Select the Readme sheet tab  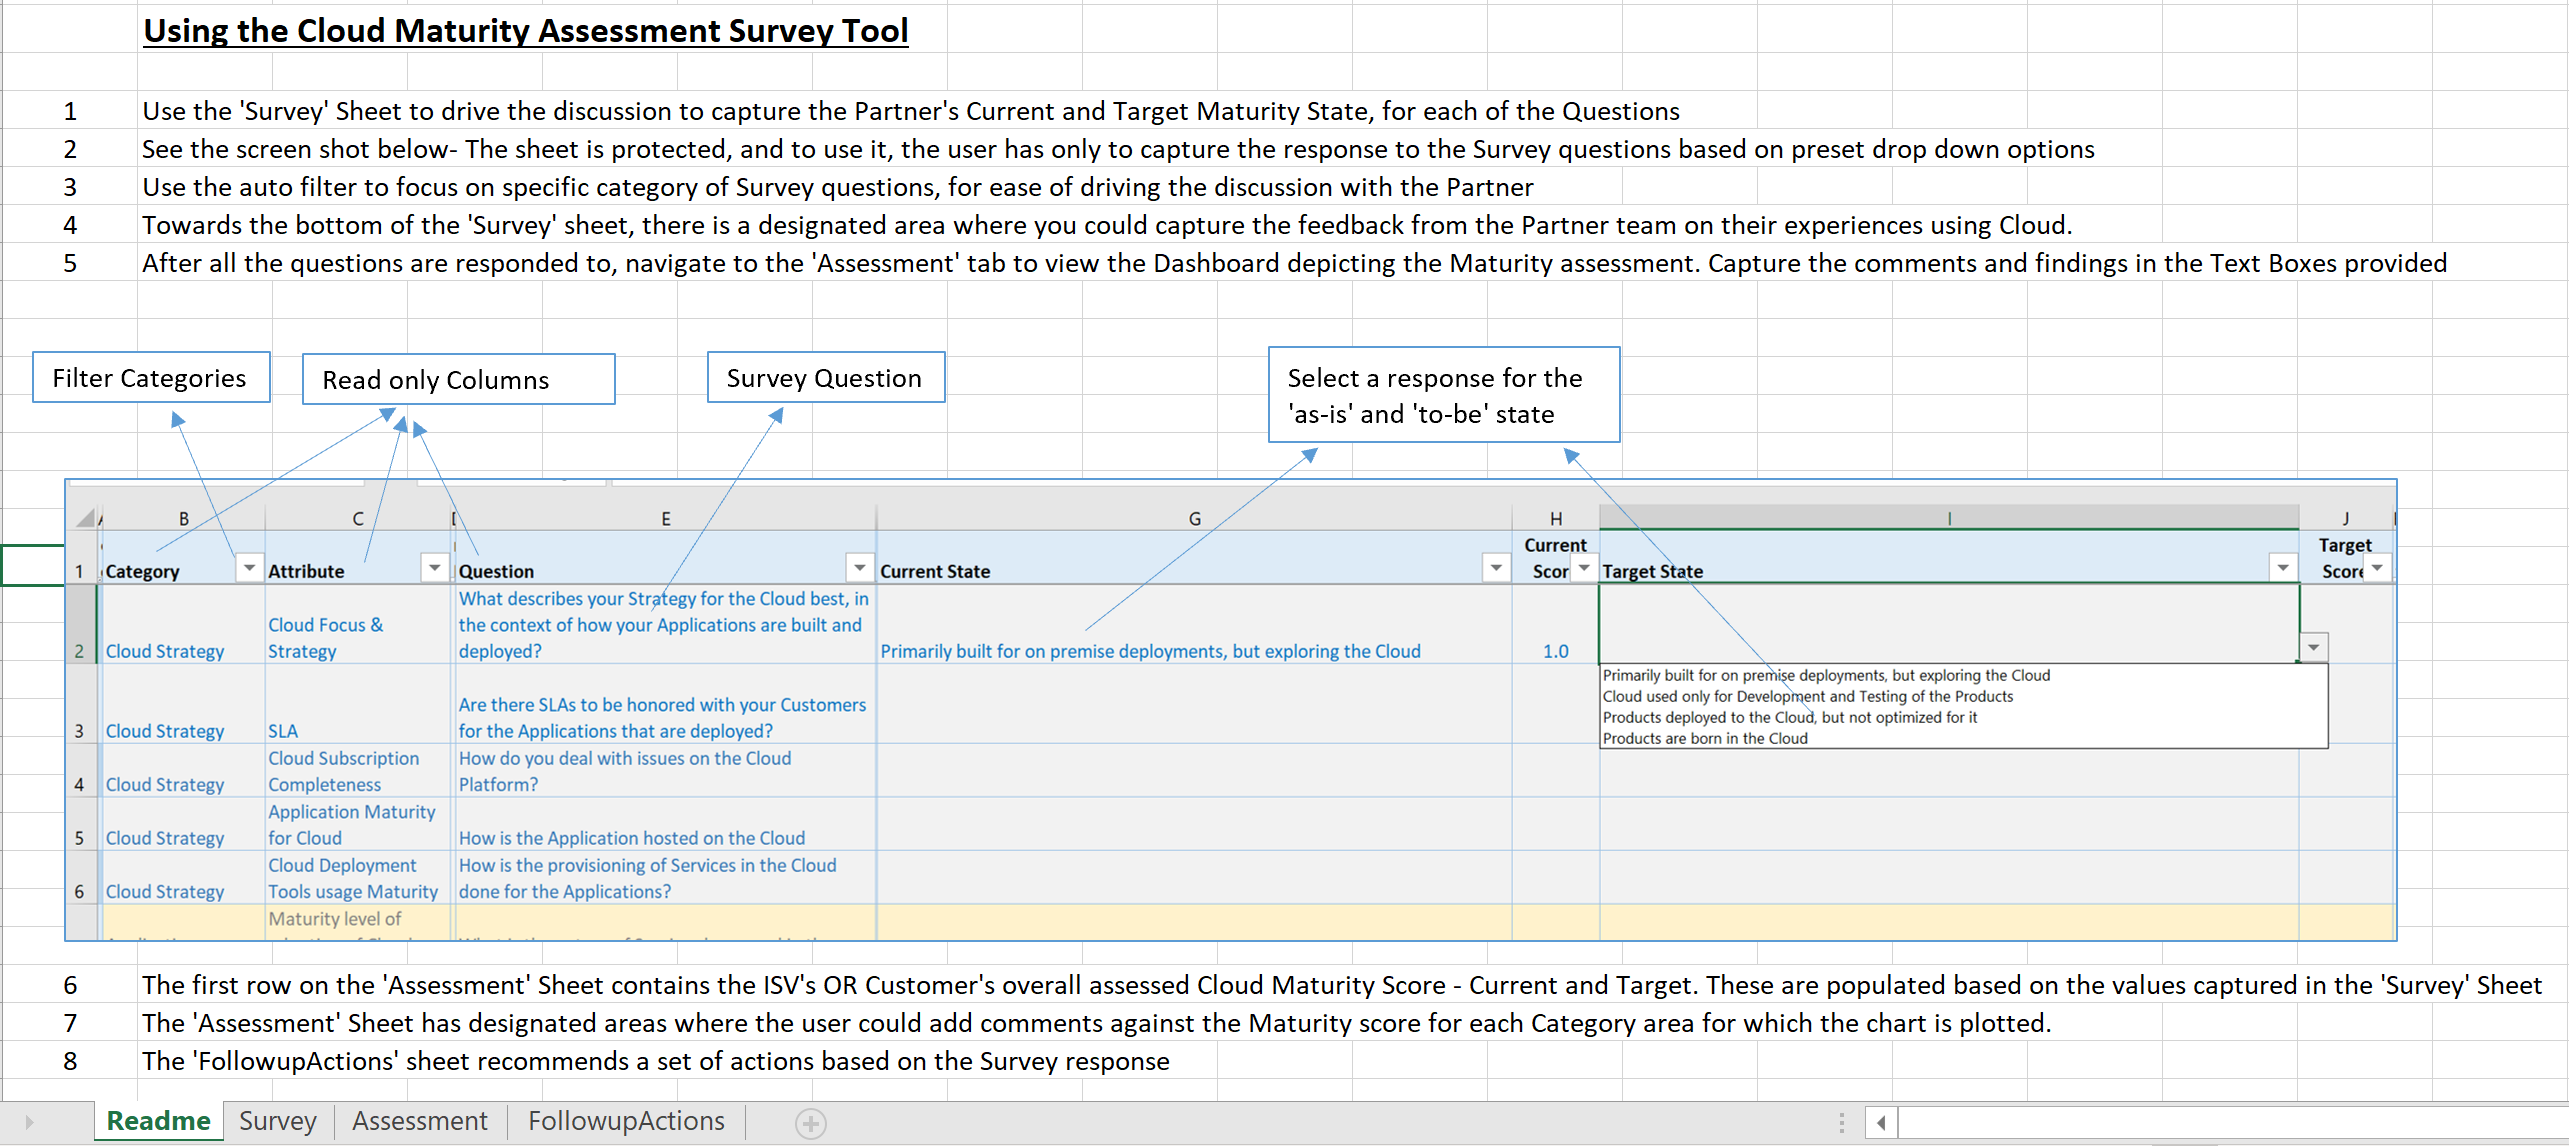pos(158,1121)
